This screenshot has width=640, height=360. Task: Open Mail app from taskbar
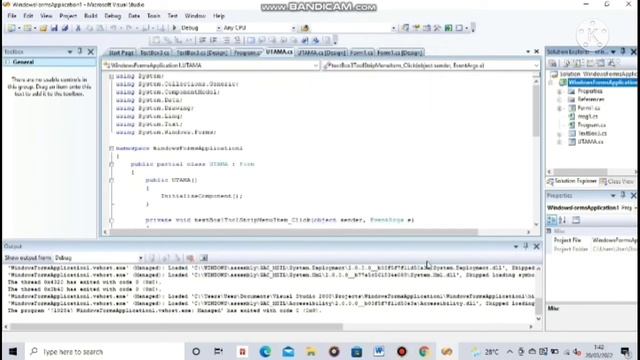tap(288, 351)
